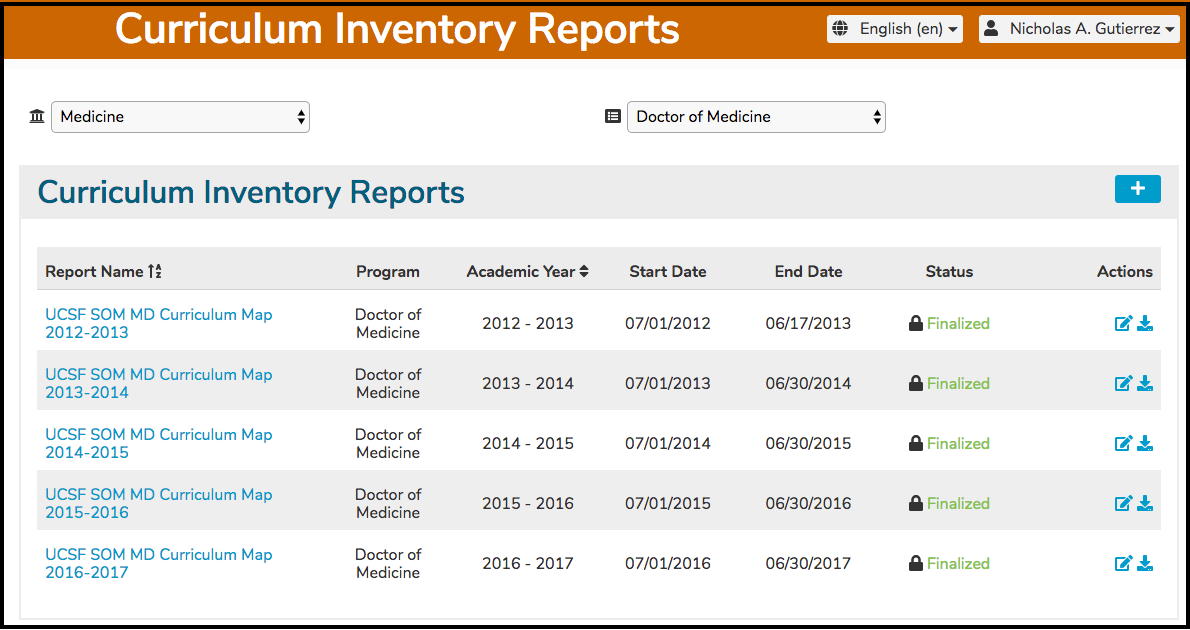Click the lock icon in 2016-2017 row

pyautogui.click(x=916, y=564)
